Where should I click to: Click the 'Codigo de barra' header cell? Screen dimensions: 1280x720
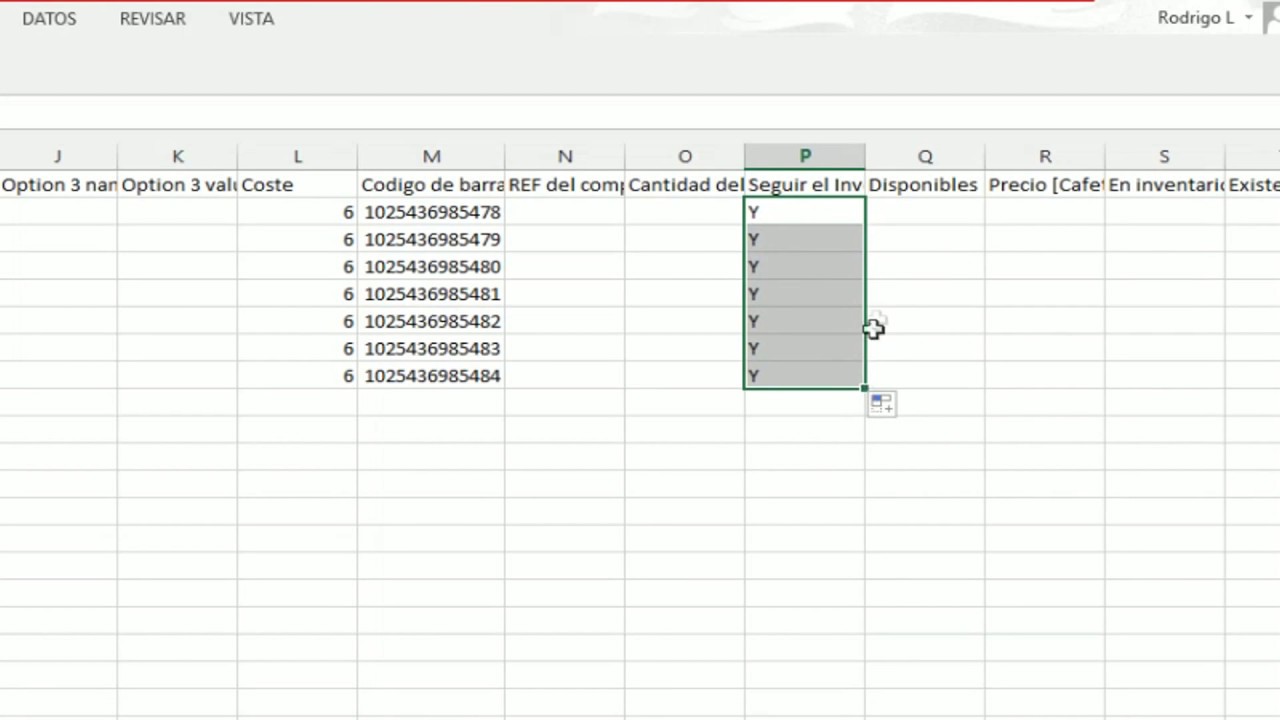click(x=431, y=185)
